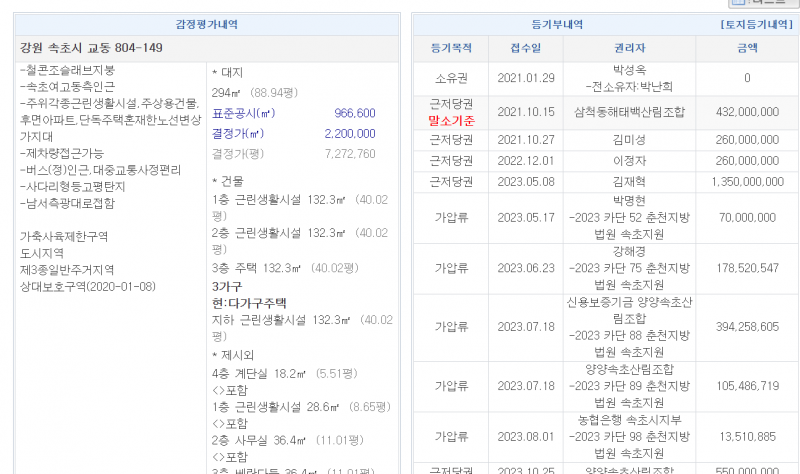Click the 표준공시(㎡) label
This screenshot has height=474, width=800.
pyautogui.click(x=243, y=113)
